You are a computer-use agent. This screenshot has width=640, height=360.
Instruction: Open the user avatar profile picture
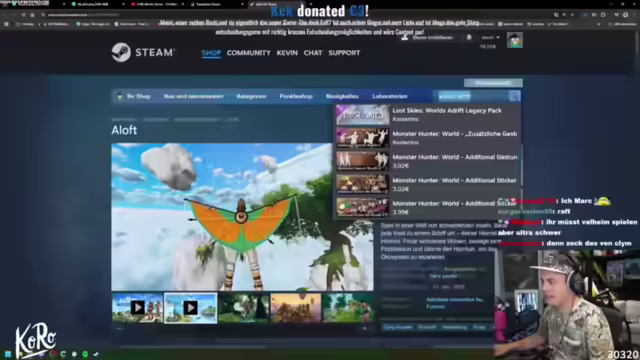pos(515,40)
